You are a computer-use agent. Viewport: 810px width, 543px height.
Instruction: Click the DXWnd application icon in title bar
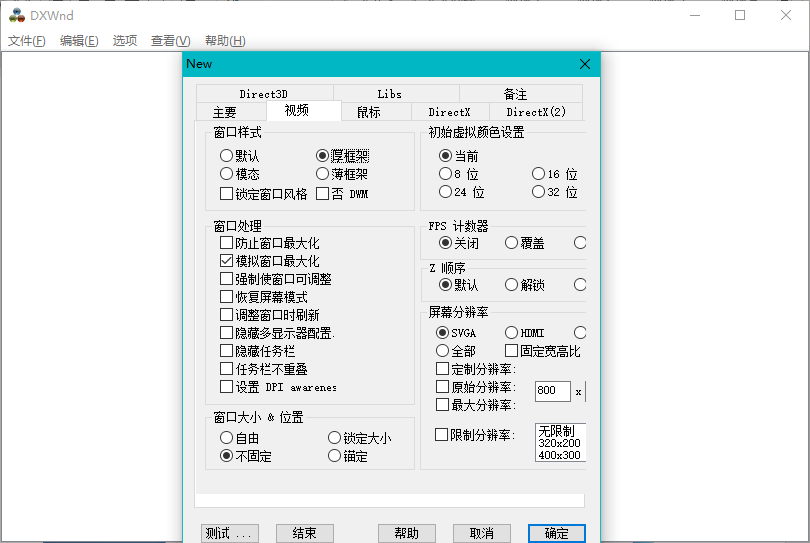click(x=17, y=15)
